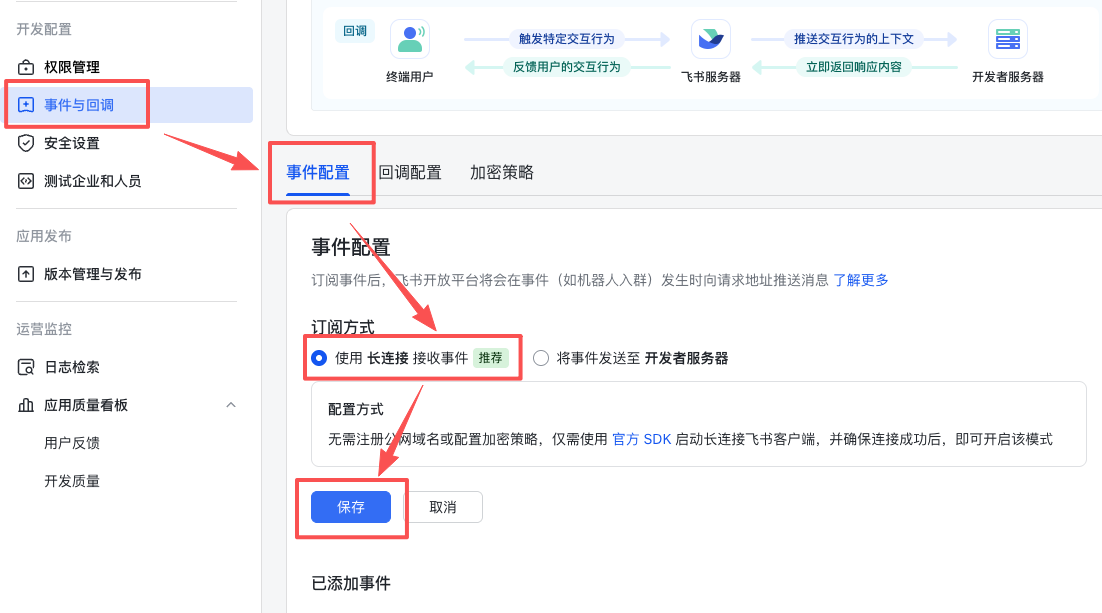Open the 官方 SDK link
The height and width of the screenshot is (613, 1102).
[641, 439]
